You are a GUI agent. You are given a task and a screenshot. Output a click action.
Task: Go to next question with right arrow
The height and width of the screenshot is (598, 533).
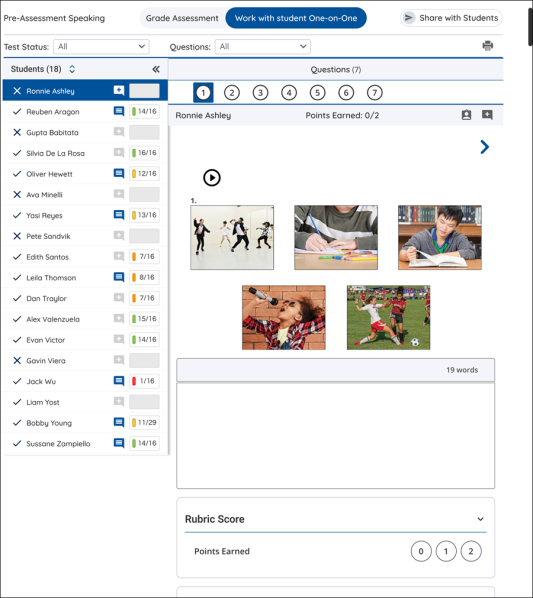(x=485, y=147)
